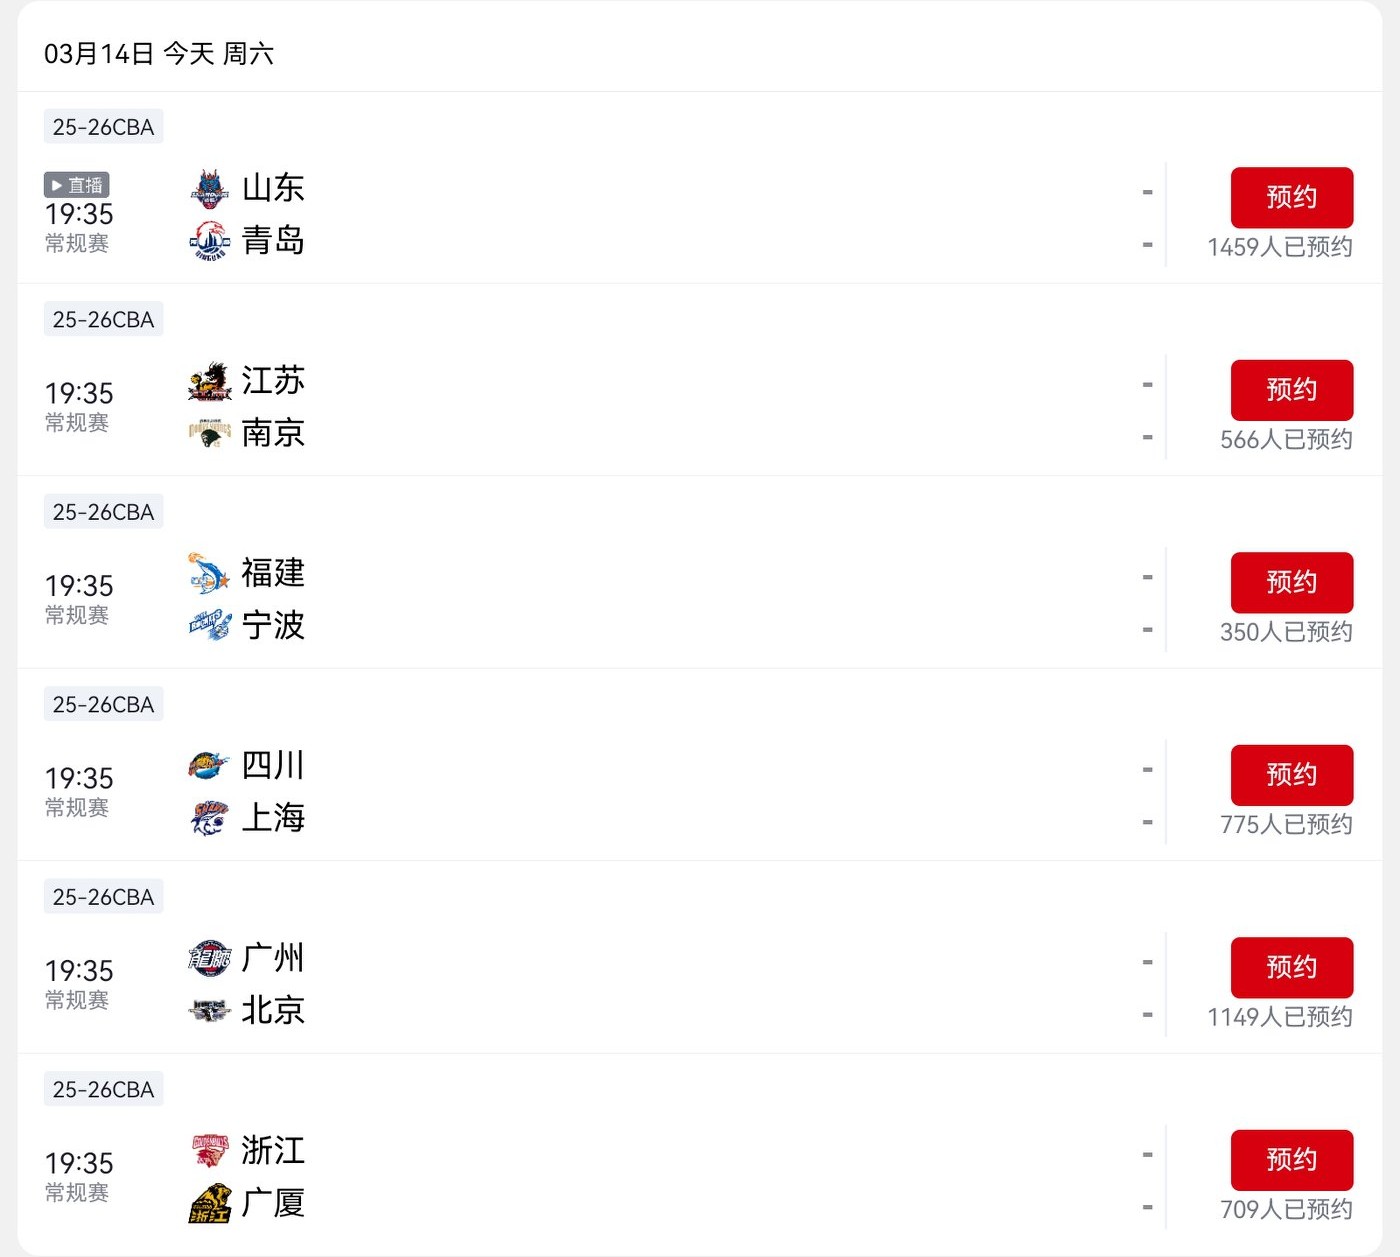Click the Guangsha team logo

tap(210, 1203)
